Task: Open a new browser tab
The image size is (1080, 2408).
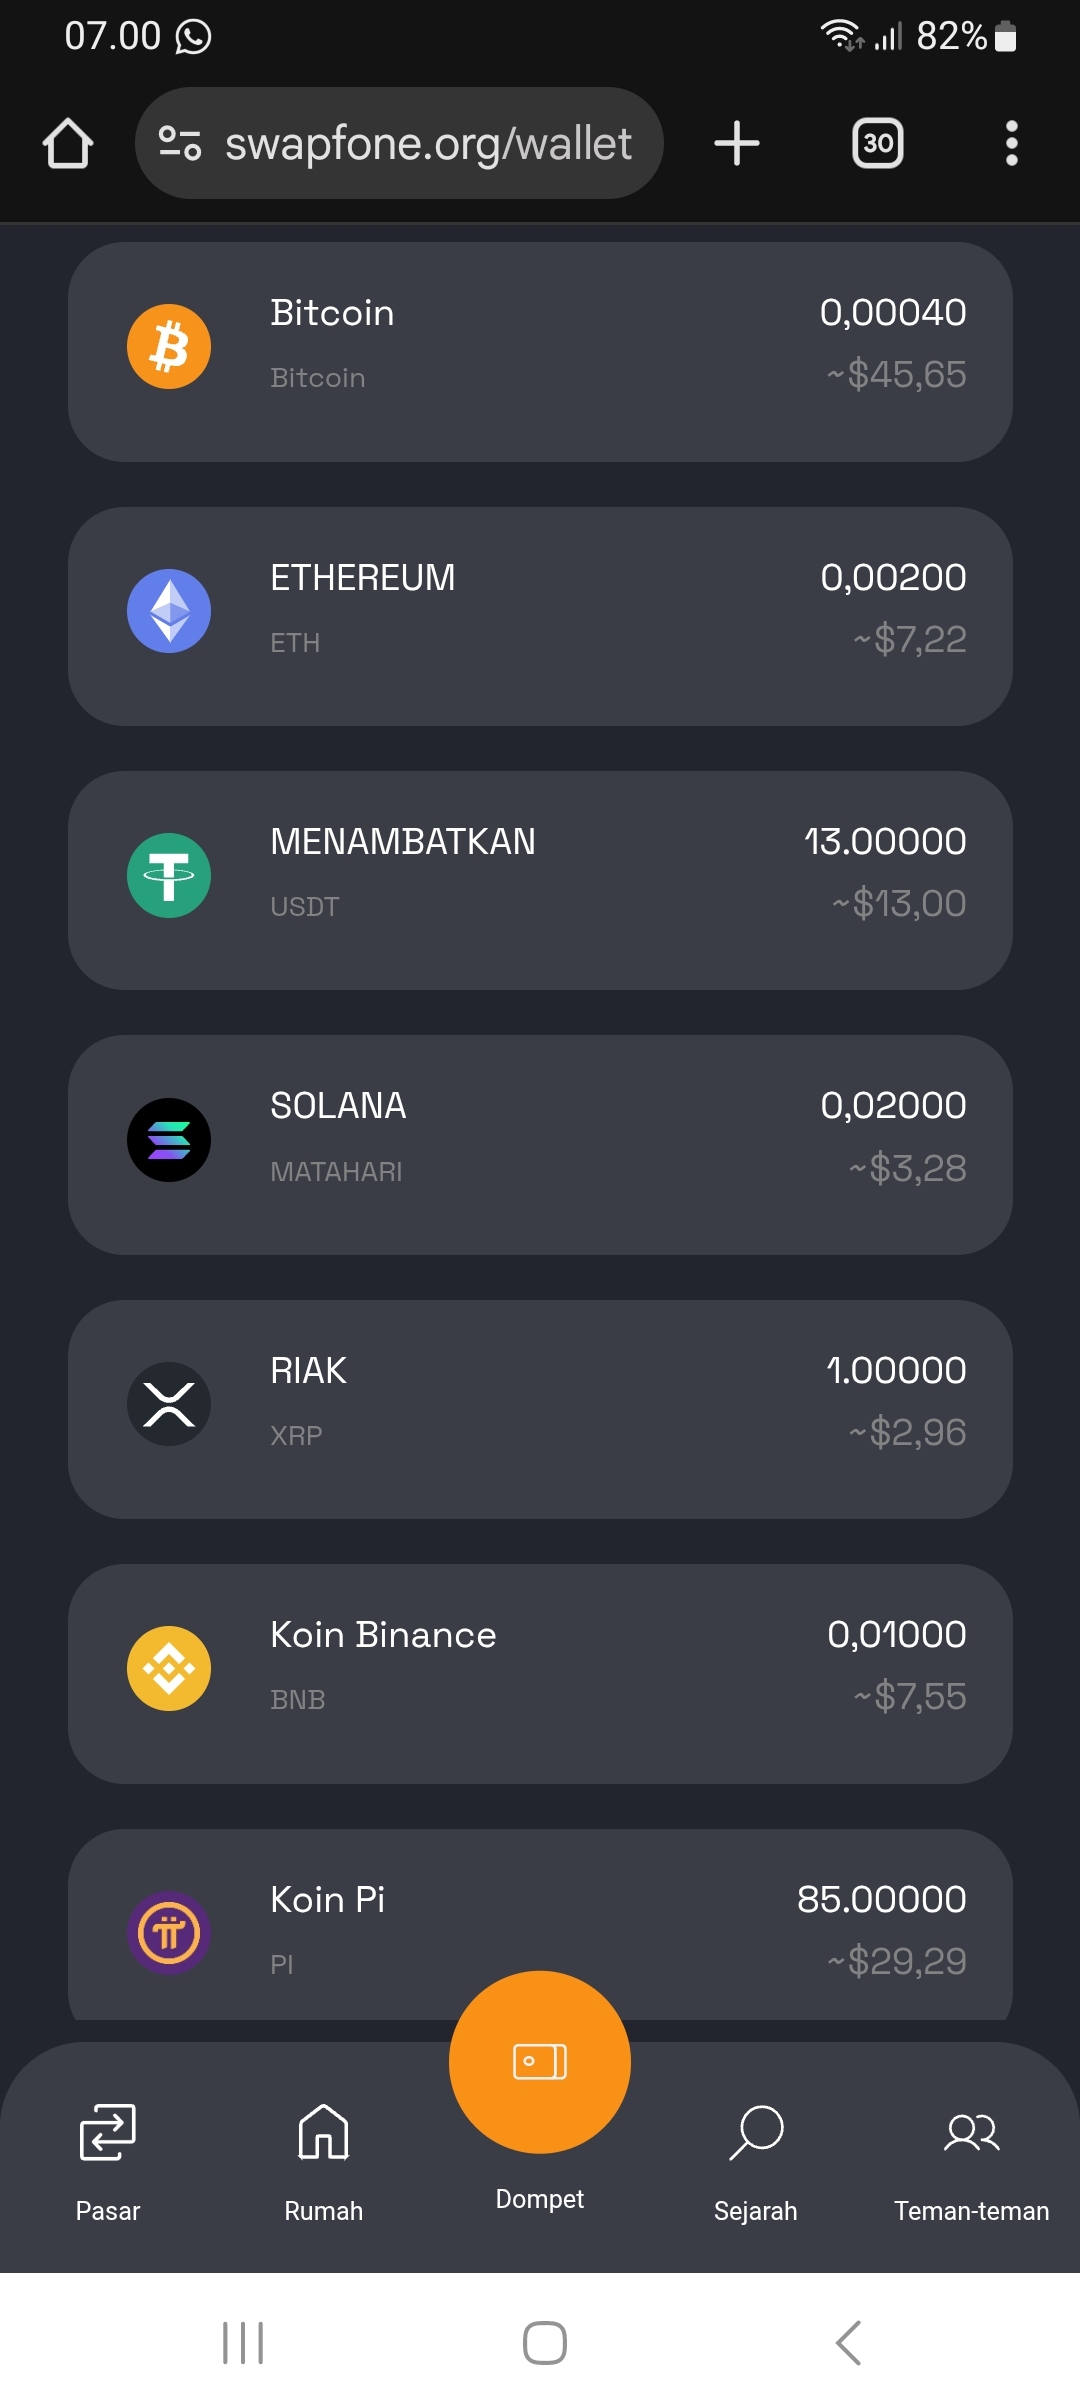Action: point(737,143)
